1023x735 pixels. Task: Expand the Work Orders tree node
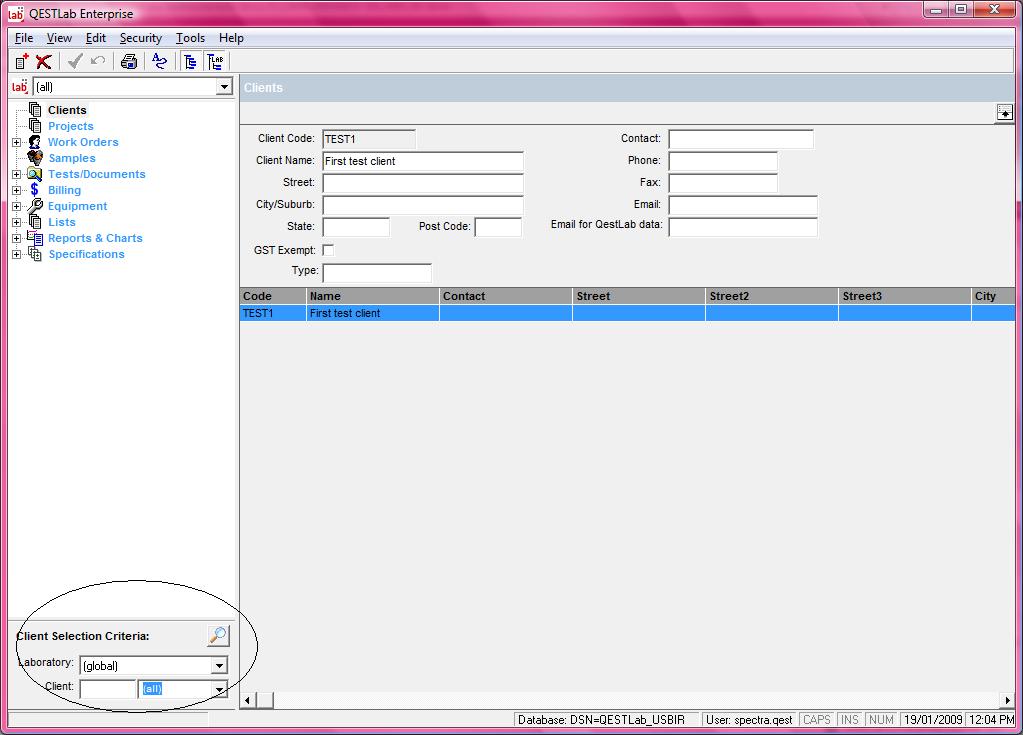16,142
